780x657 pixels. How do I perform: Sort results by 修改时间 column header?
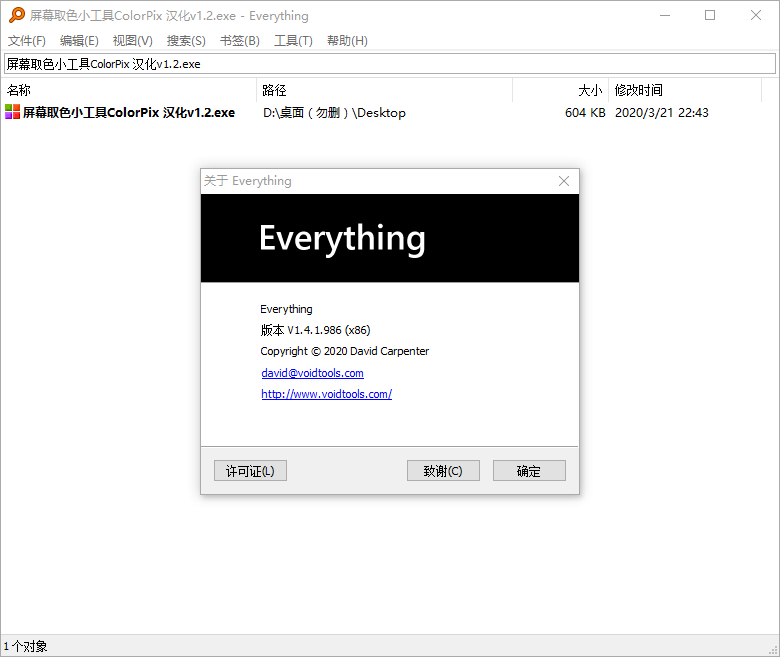click(685, 90)
